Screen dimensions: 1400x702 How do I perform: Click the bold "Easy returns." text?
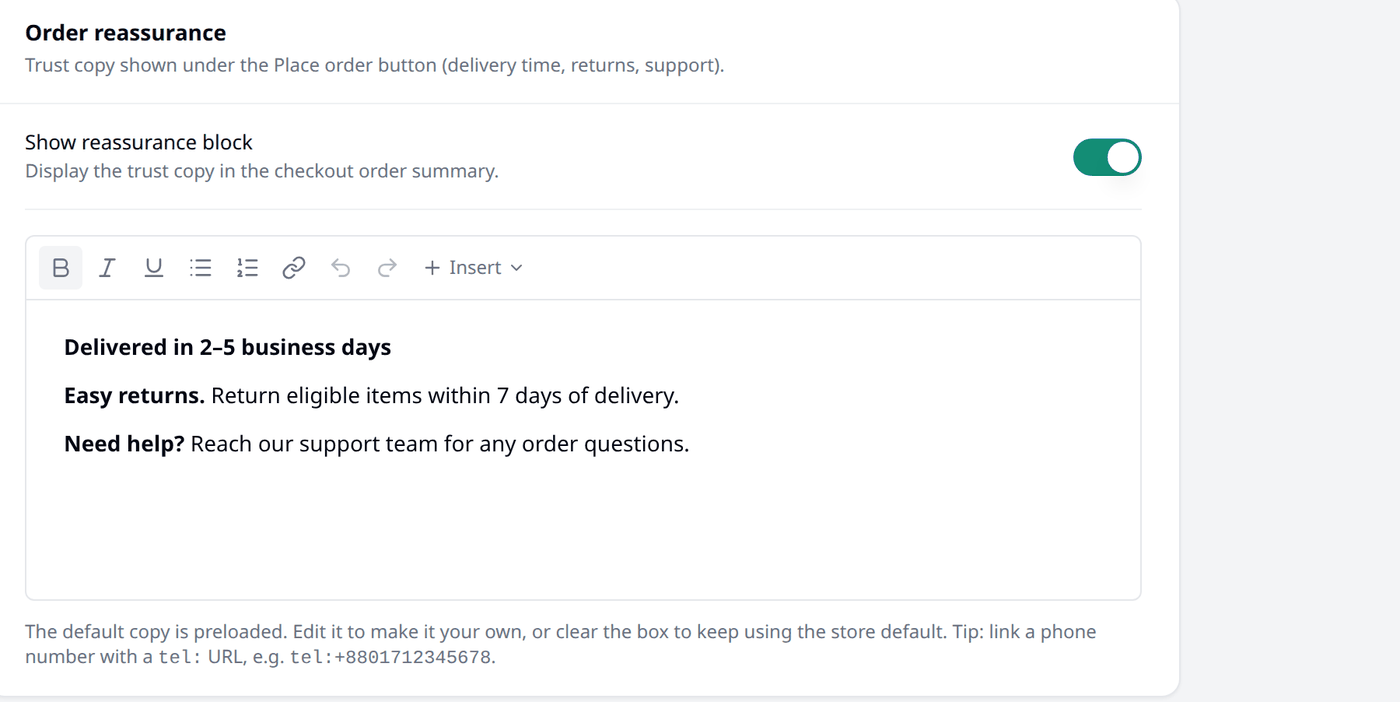coord(134,395)
